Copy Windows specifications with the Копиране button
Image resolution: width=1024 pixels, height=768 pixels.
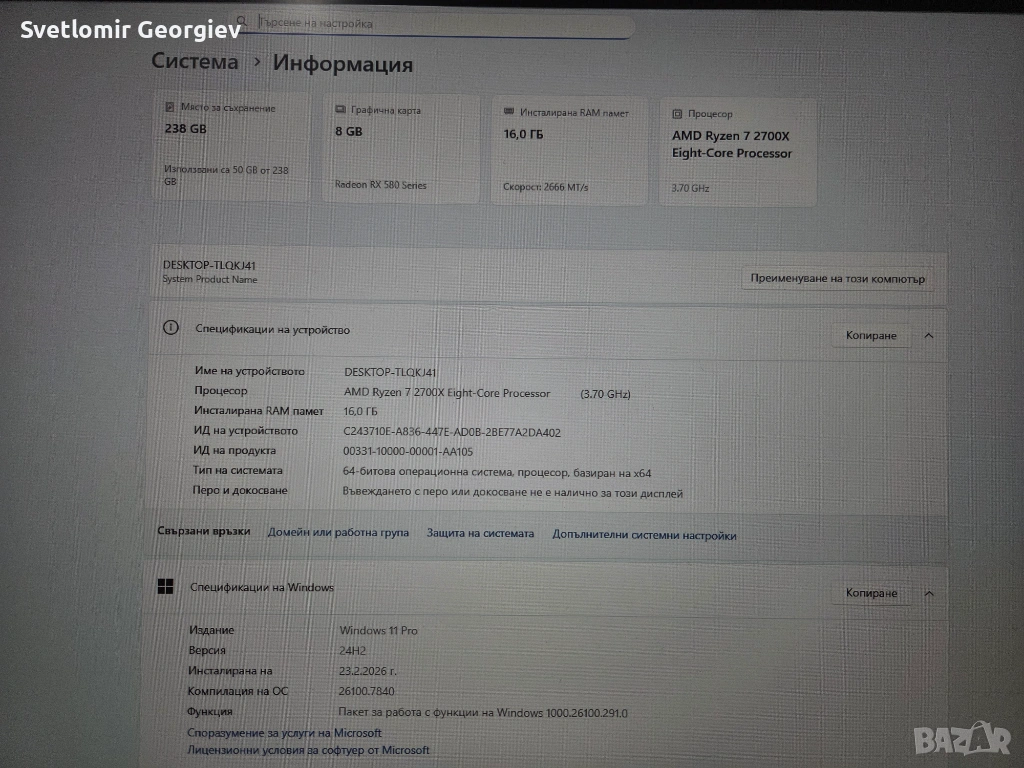[871, 593]
